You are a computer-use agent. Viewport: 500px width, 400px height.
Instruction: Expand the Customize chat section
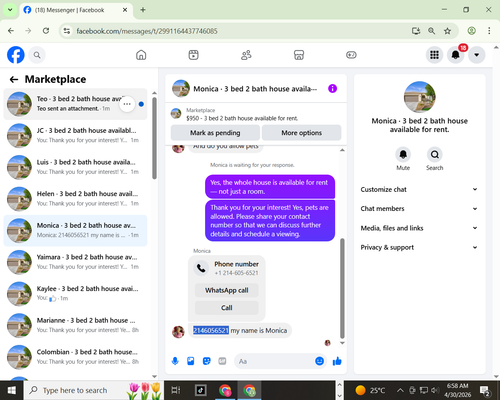click(419, 189)
